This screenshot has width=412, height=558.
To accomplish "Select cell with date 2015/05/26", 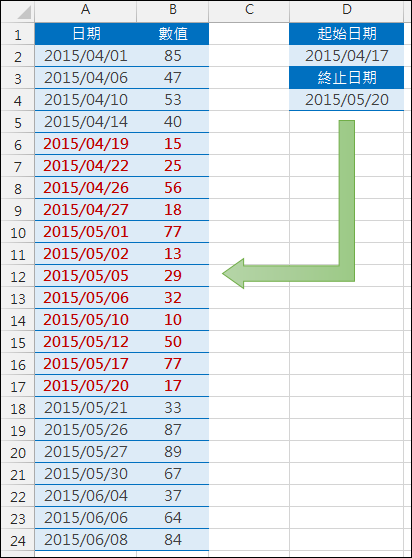I will (85, 430).
